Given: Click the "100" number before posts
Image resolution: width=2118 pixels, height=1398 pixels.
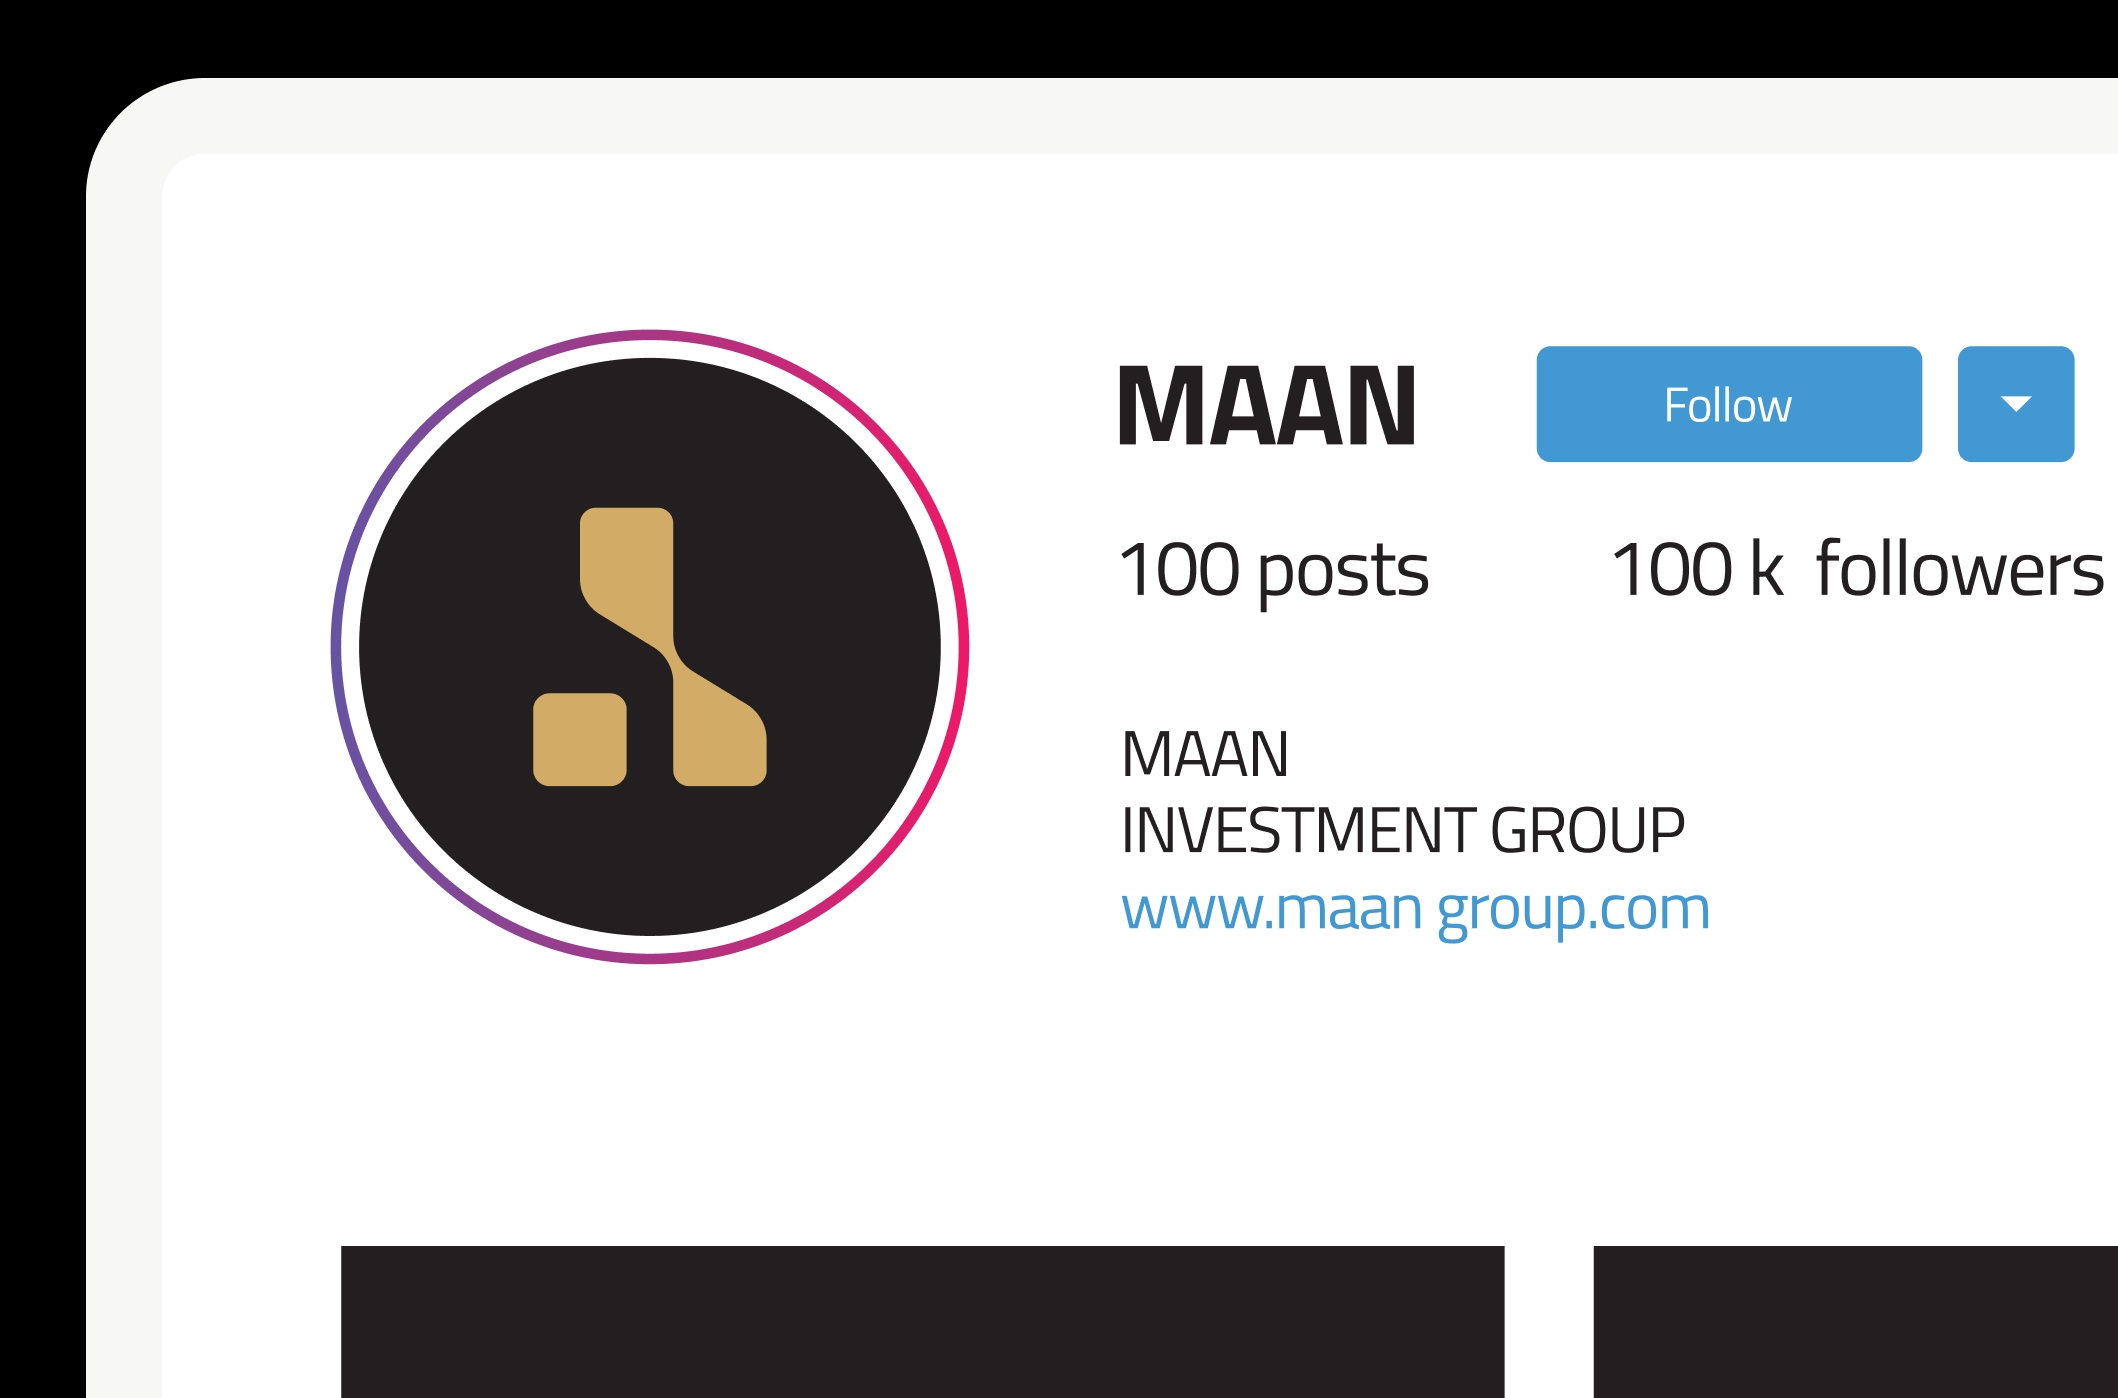Looking at the screenshot, I should [1179, 569].
